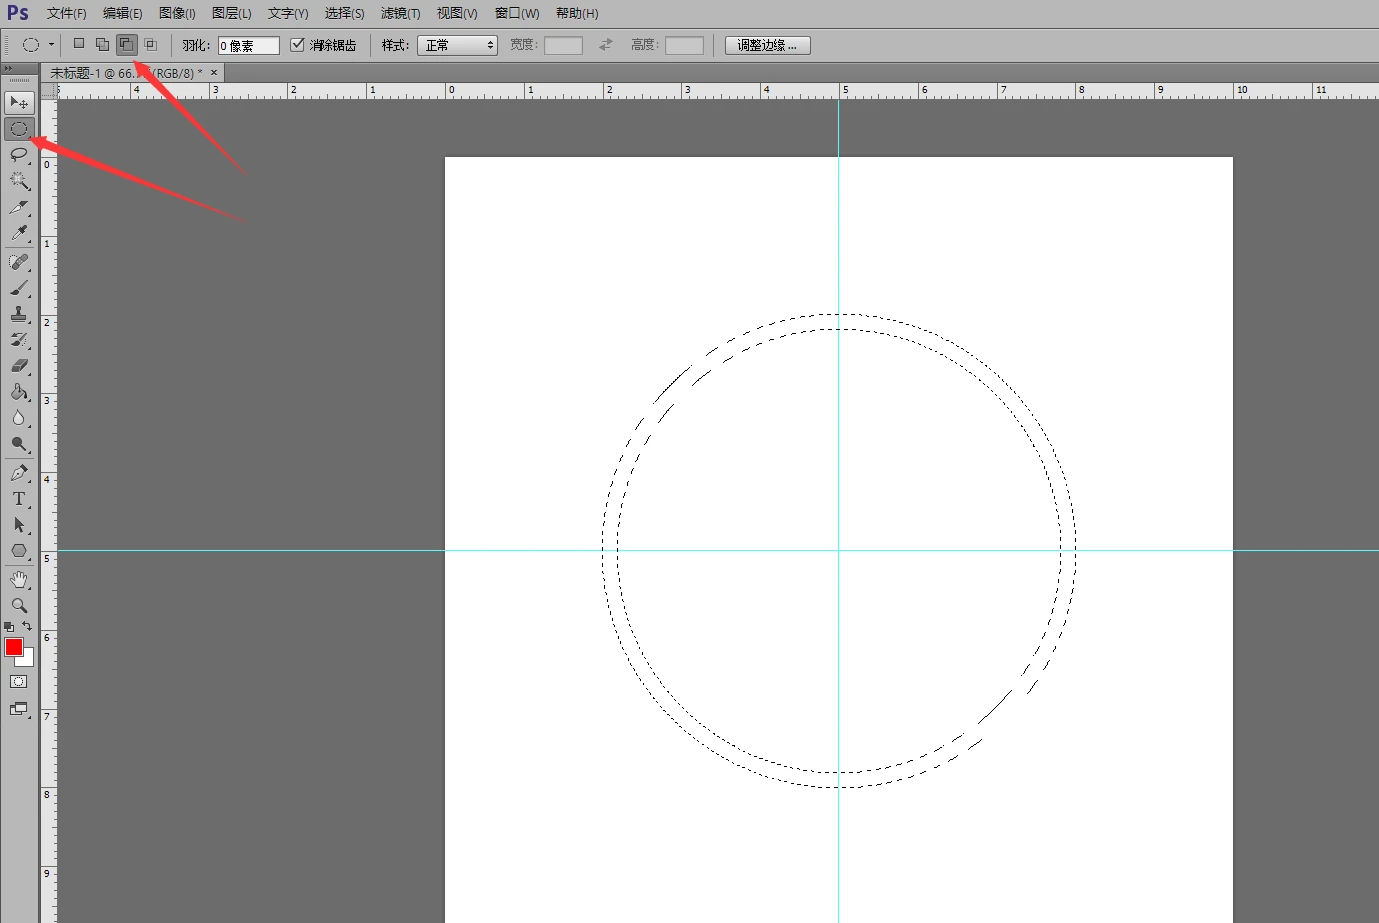Select the Magic Wand tool
This screenshot has width=1379, height=923.
pos(19,181)
